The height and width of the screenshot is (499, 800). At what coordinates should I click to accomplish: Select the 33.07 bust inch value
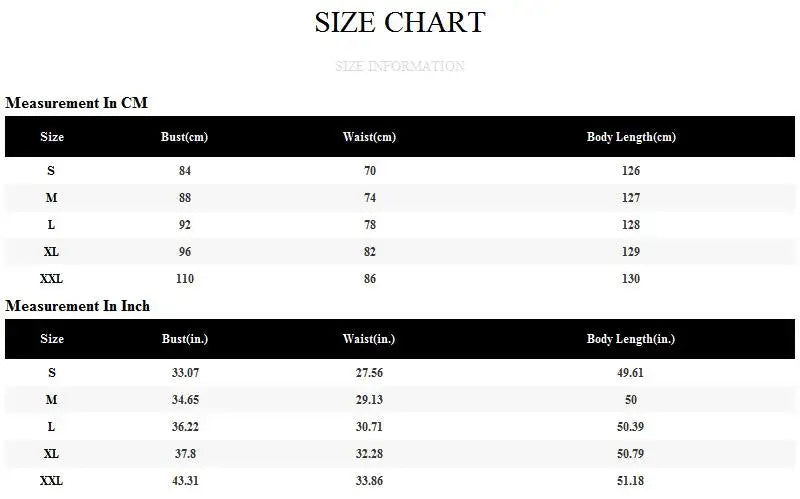pos(185,373)
